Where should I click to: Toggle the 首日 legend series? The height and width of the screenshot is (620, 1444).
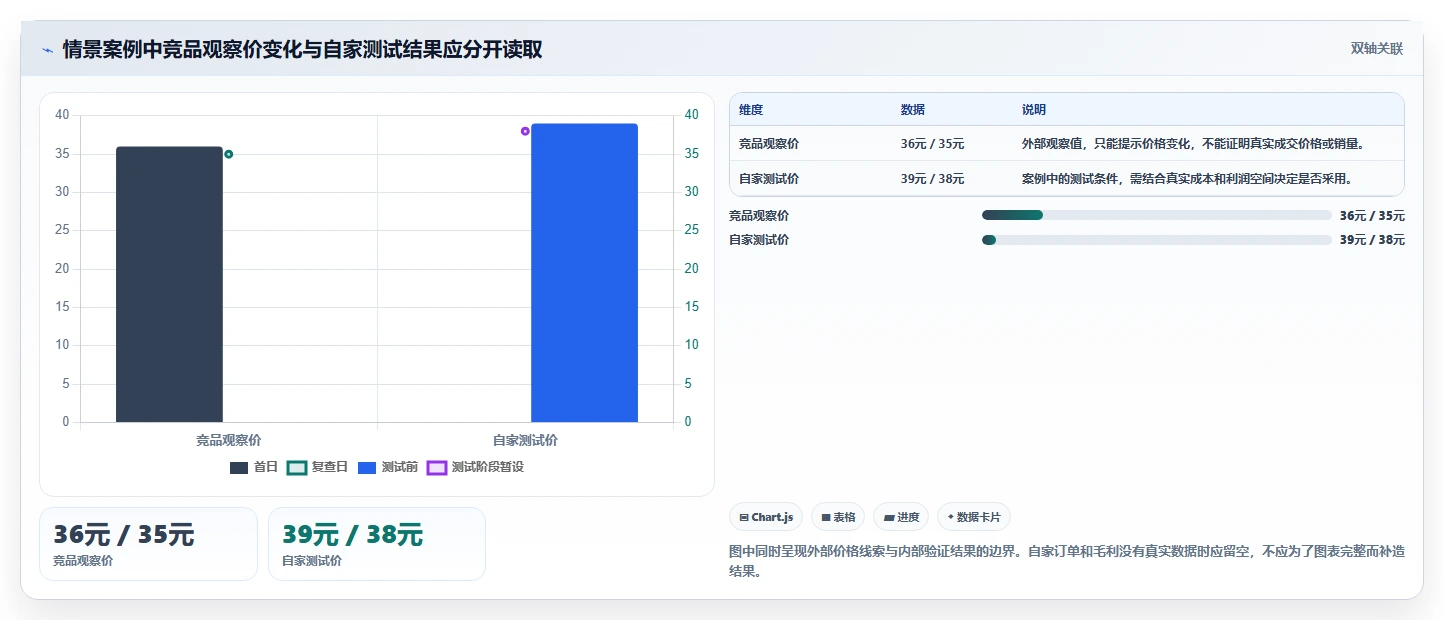click(x=254, y=467)
